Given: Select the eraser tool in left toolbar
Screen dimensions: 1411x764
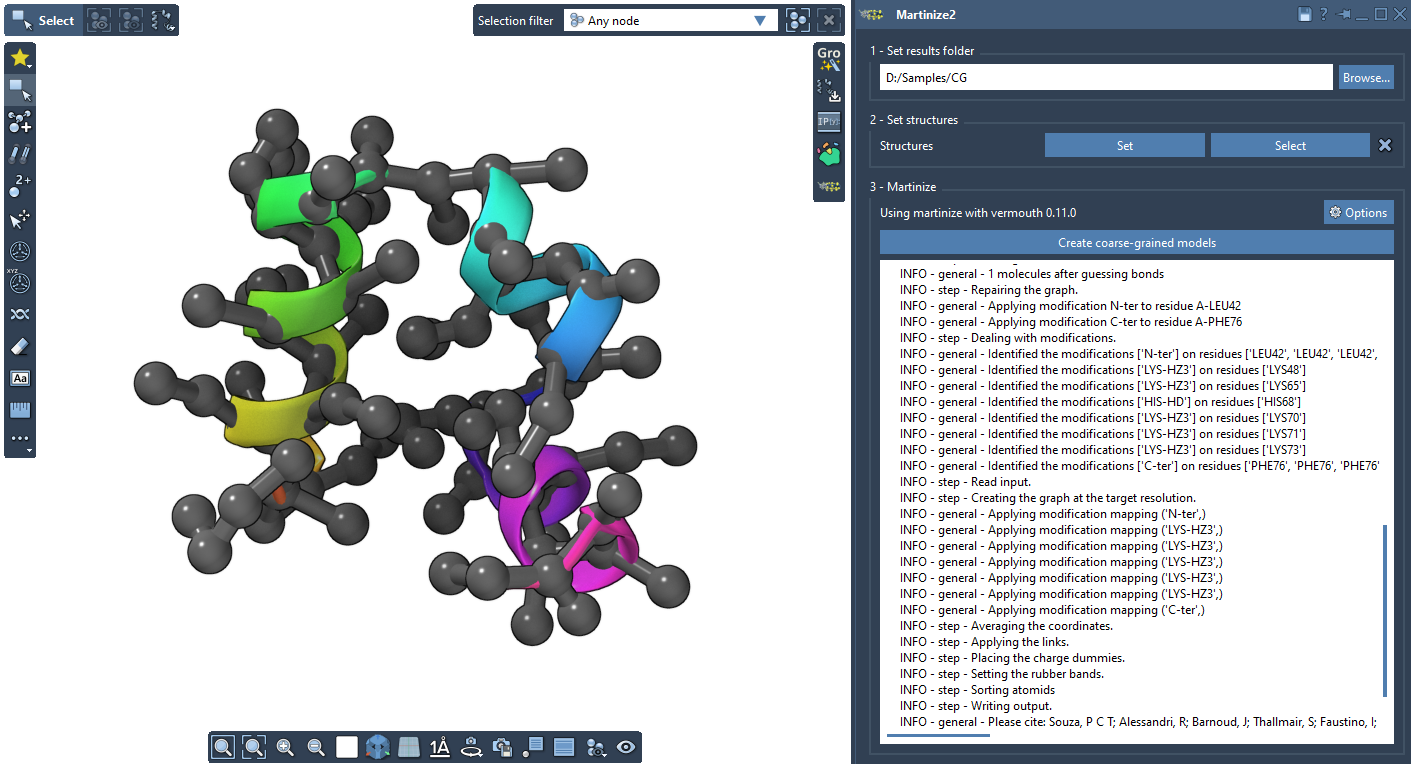Looking at the screenshot, I should coord(20,346).
